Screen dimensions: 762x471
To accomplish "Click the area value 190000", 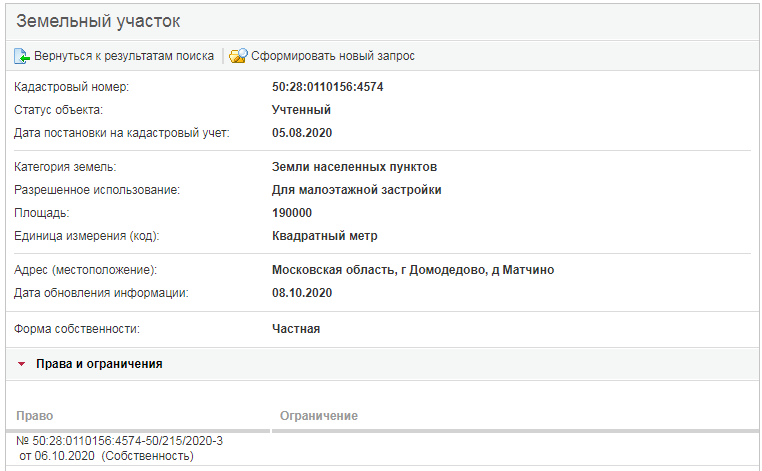I will point(292,213).
